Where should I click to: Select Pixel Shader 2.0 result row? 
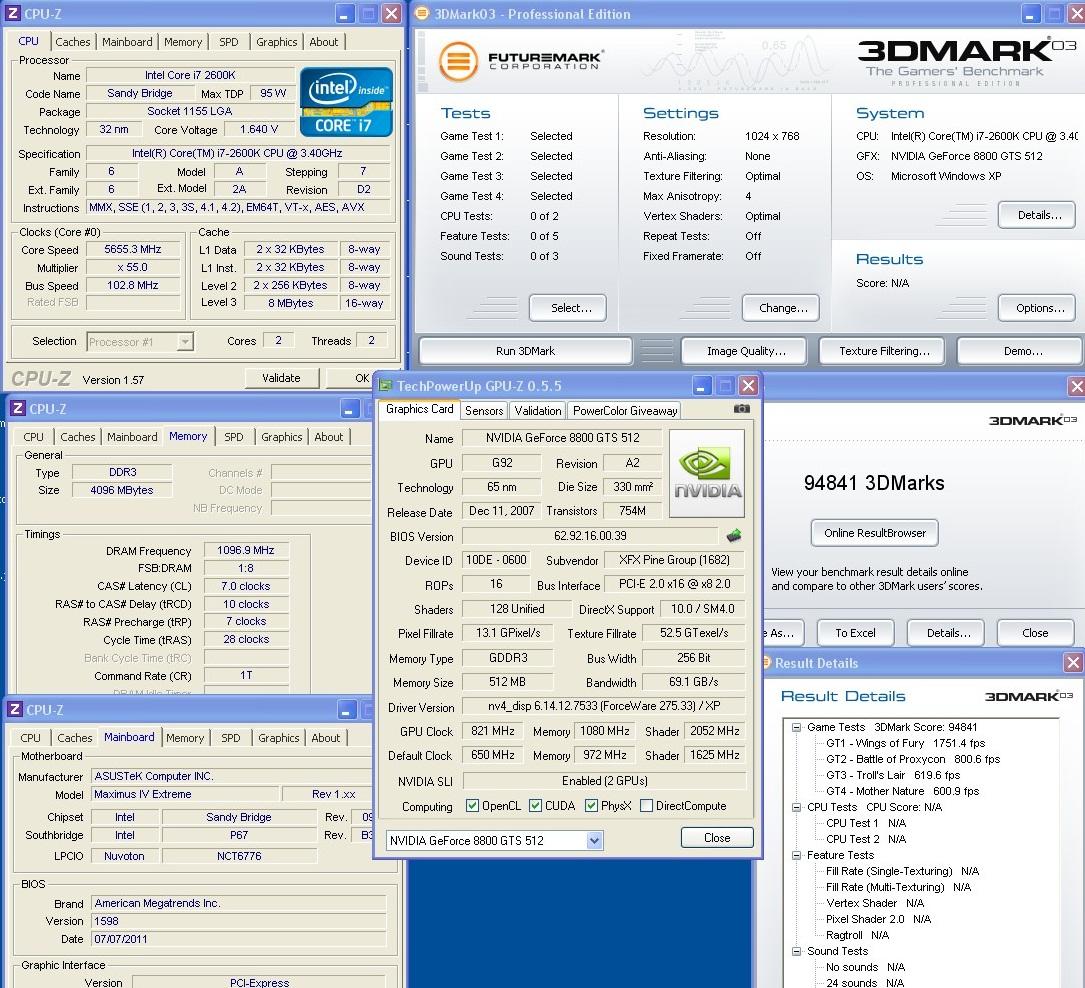tap(878, 919)
